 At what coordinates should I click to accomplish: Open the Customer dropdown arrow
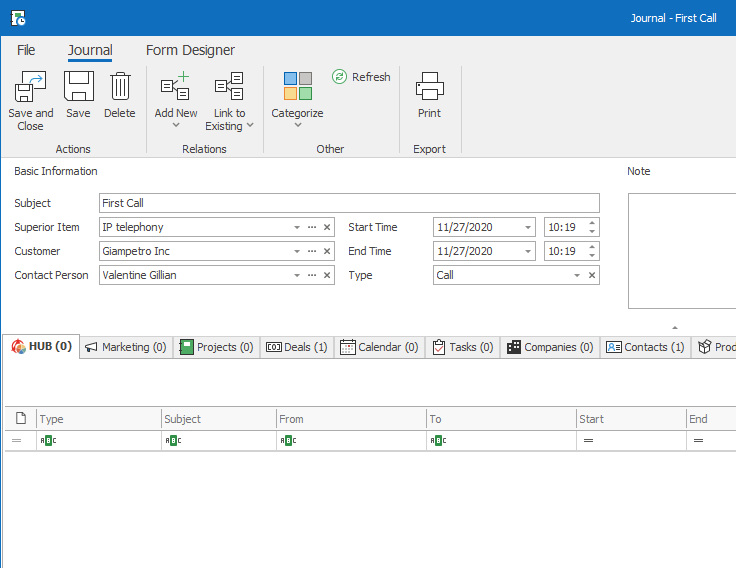[x=297, y=252]
